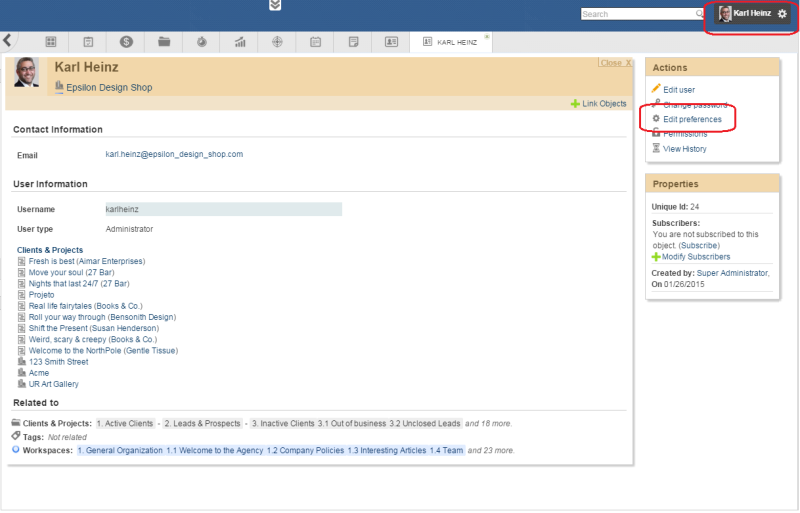This screenshot has height=513, width=800.
Task: Expand the top panel with double chevron
Action: (275, 6)
